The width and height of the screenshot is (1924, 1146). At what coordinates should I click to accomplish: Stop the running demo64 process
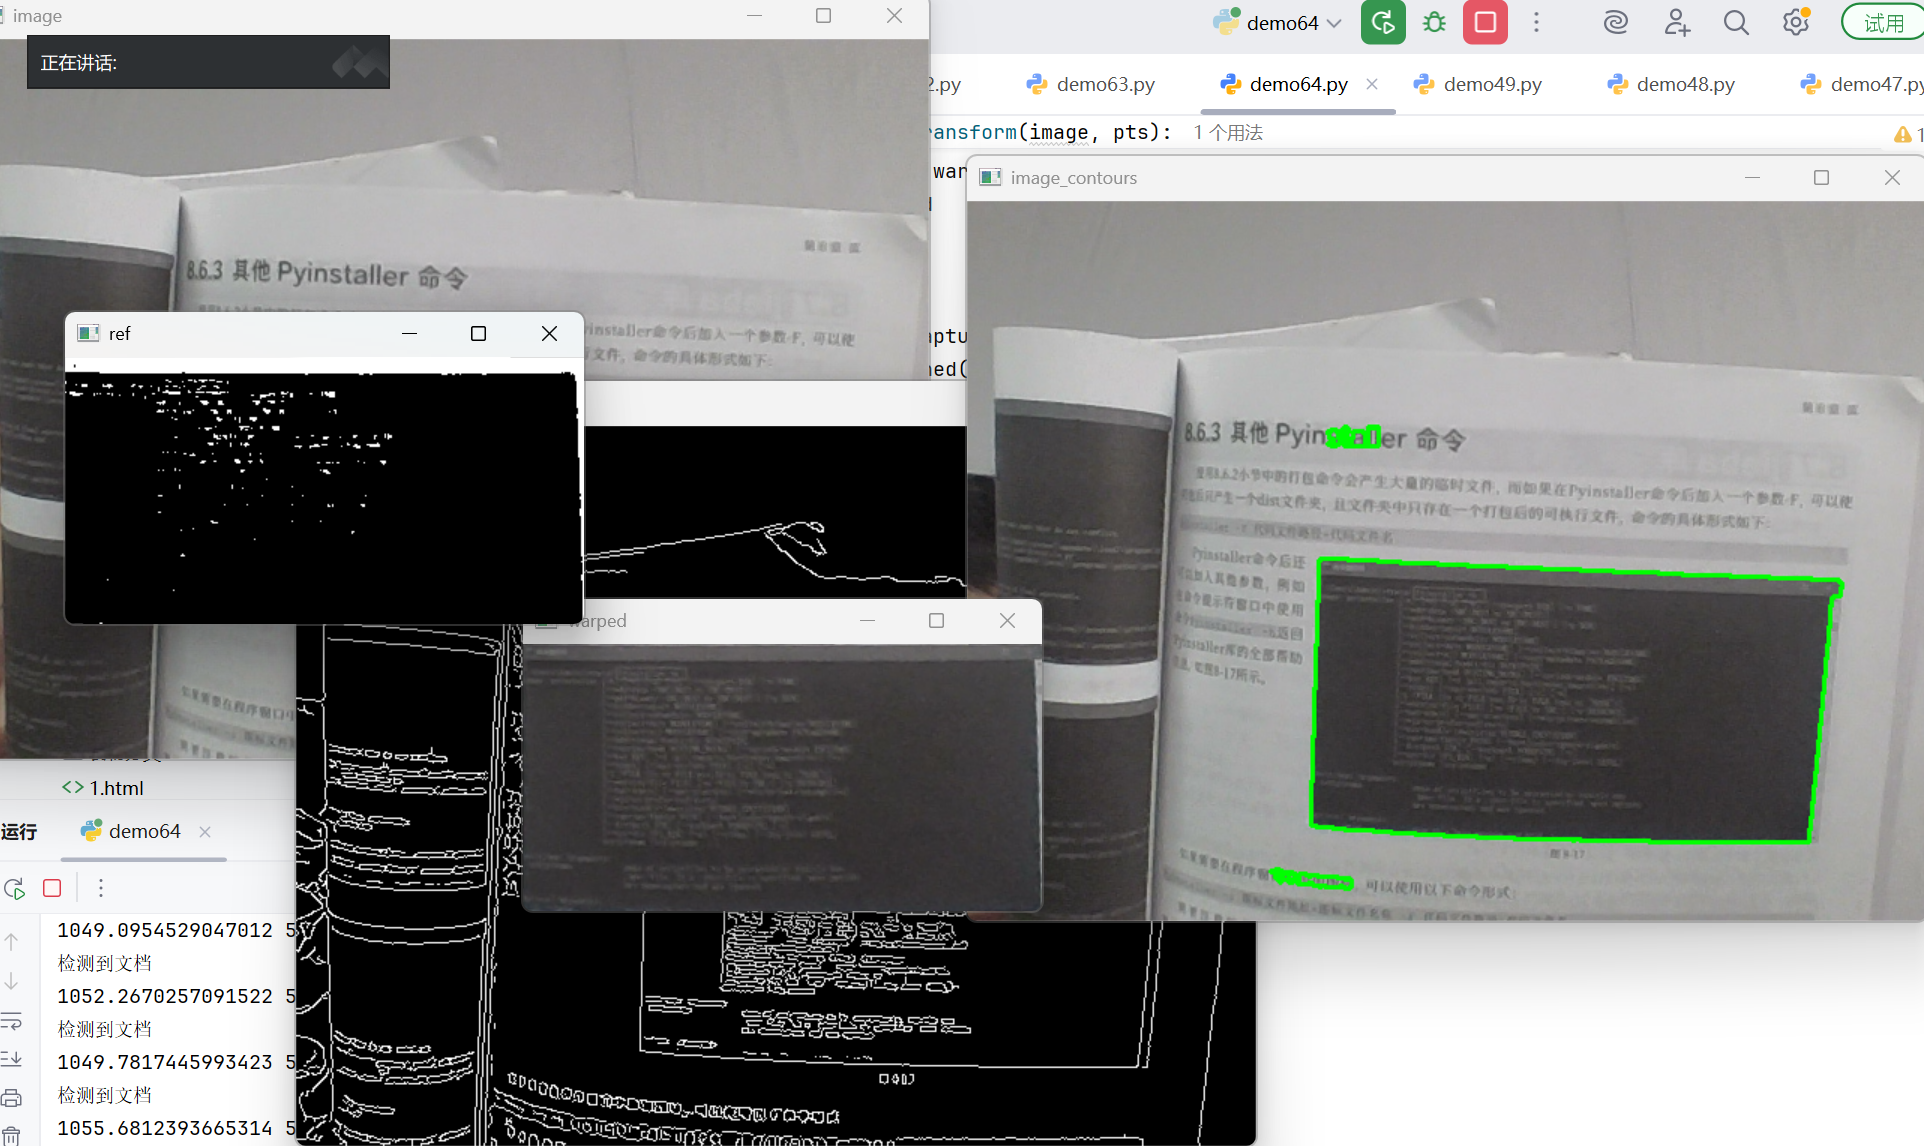pos(1485,23)
